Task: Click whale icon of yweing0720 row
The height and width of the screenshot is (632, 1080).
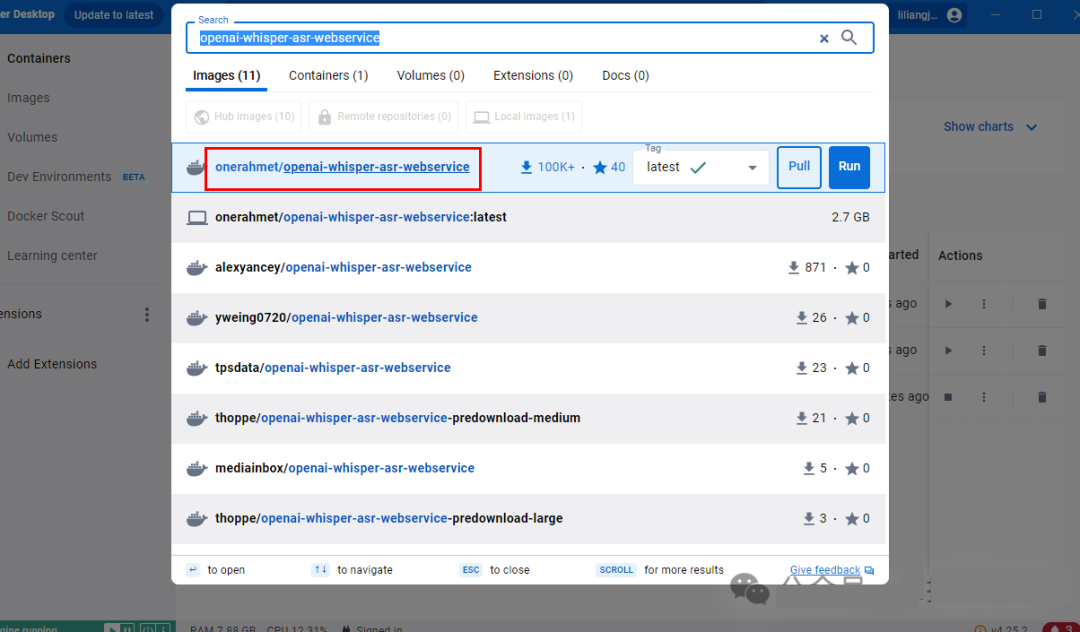Action: 197,318
